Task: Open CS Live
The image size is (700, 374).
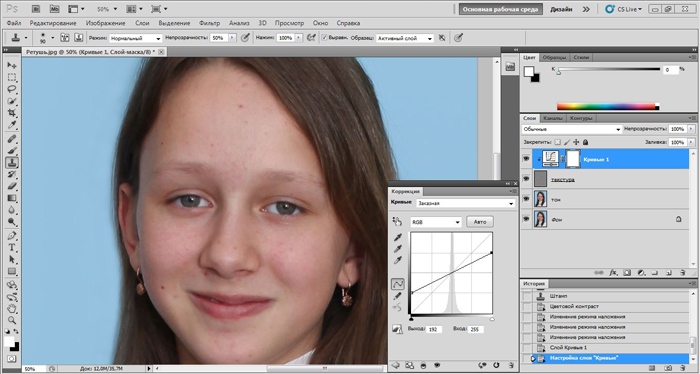Action: coord(624,9)
